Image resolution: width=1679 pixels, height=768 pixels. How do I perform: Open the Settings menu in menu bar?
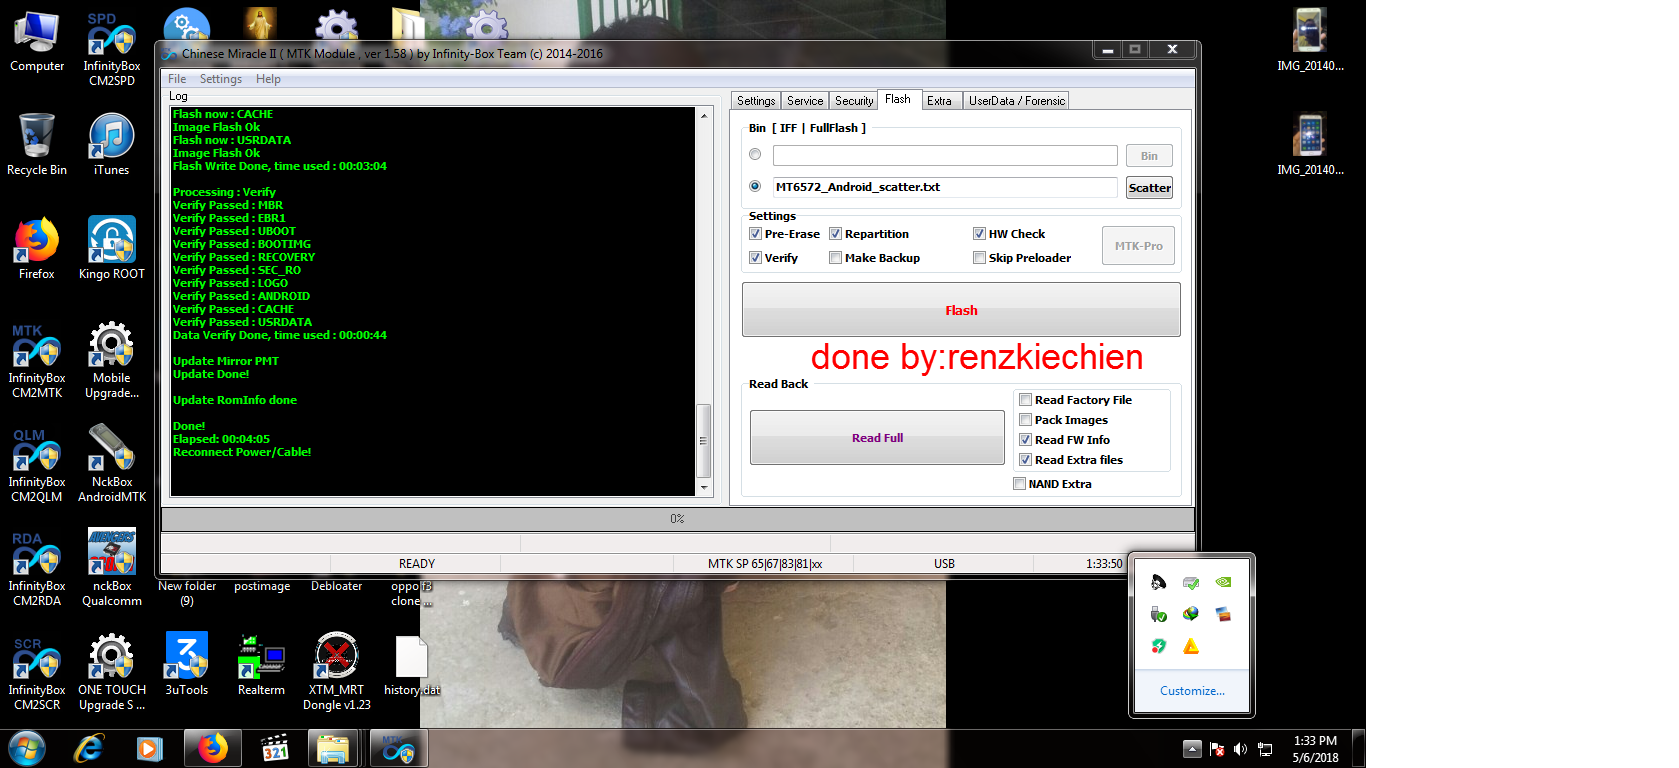pos(220,79)
